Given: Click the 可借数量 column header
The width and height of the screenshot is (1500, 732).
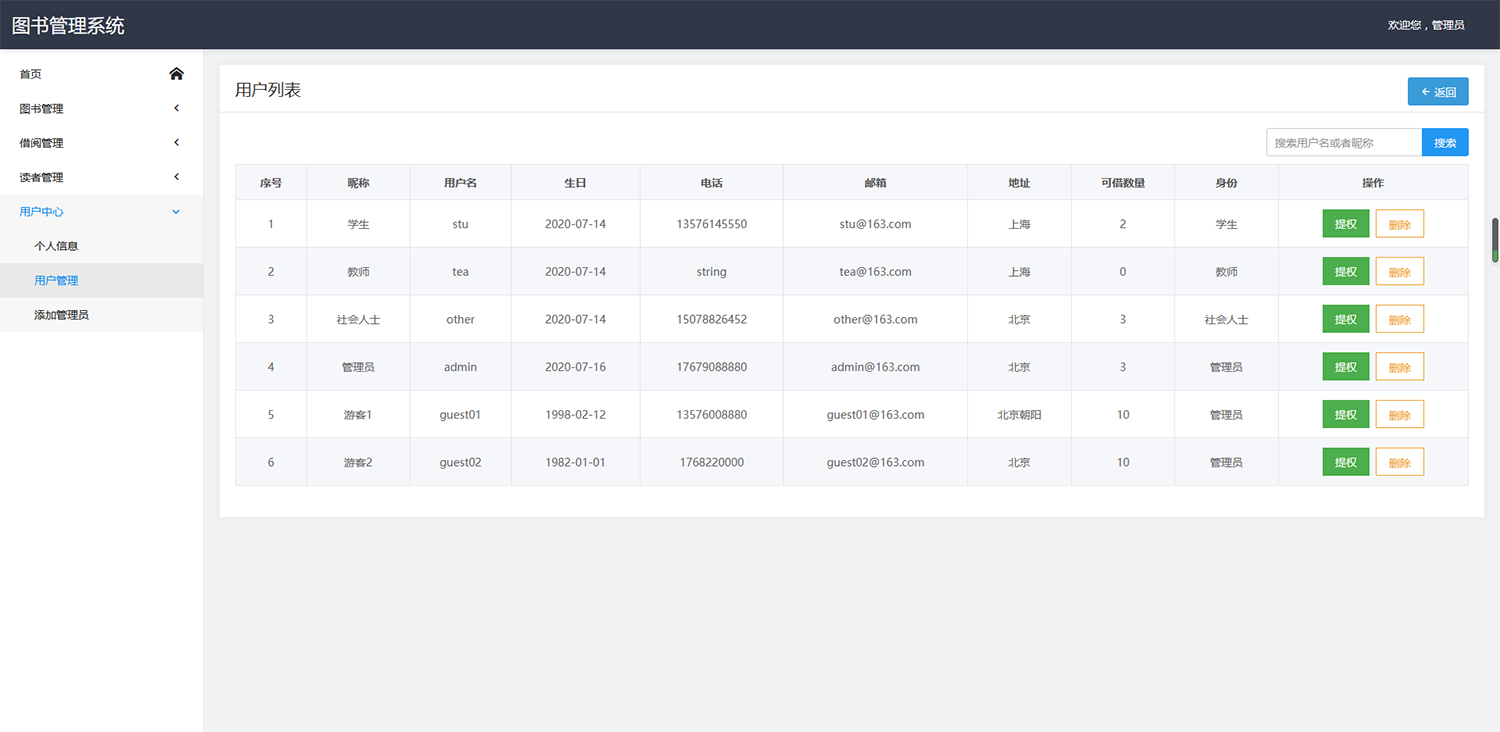Looking at the screenshot, I should click(1123, 183).
